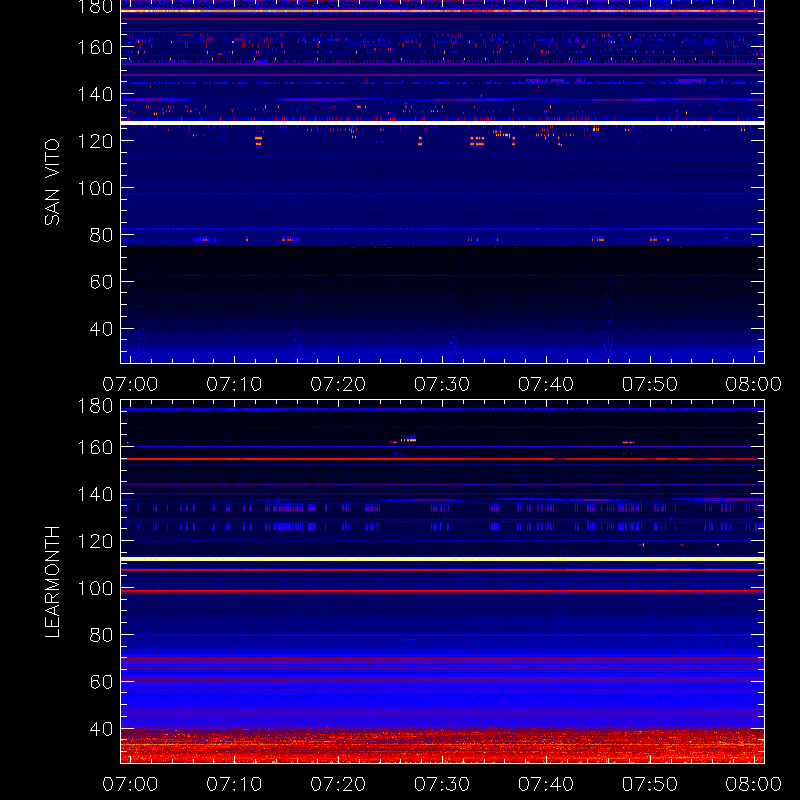Click the 07:50 time label under Learmonth plot
The image size is (800, 800).
649,784
